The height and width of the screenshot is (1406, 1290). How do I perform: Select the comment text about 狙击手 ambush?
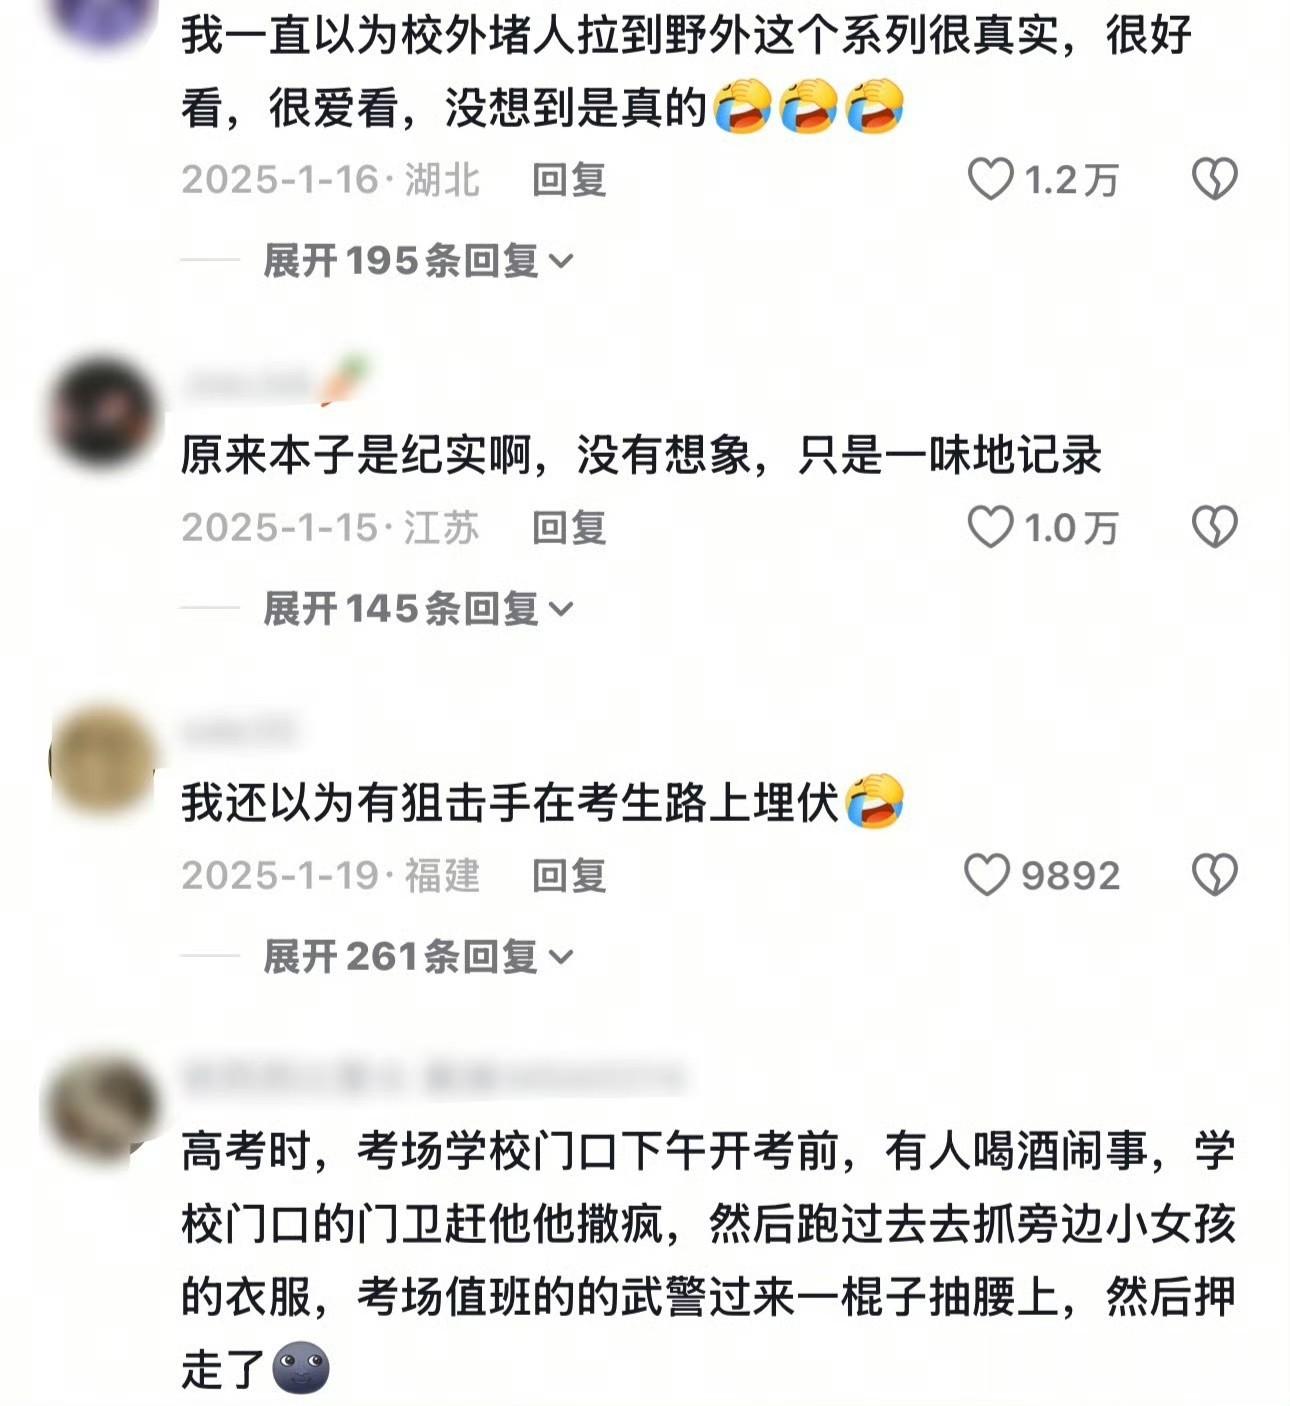point(543,802)
